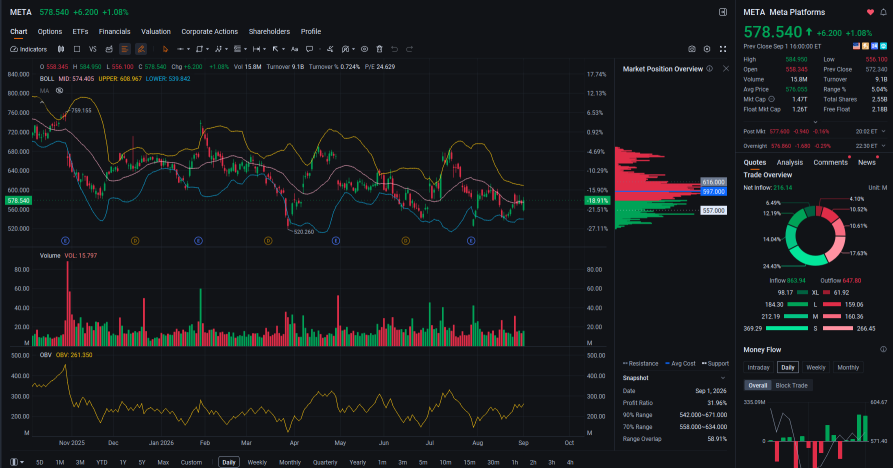Delete drawings with the trash icon
The height and width of the screenshot is (468, 893).
coord(379,50)
